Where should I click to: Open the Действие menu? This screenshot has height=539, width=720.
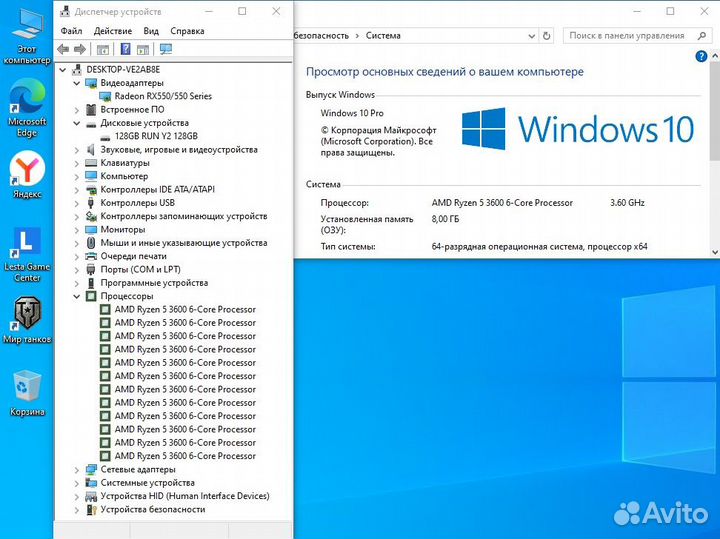point(113,31)
